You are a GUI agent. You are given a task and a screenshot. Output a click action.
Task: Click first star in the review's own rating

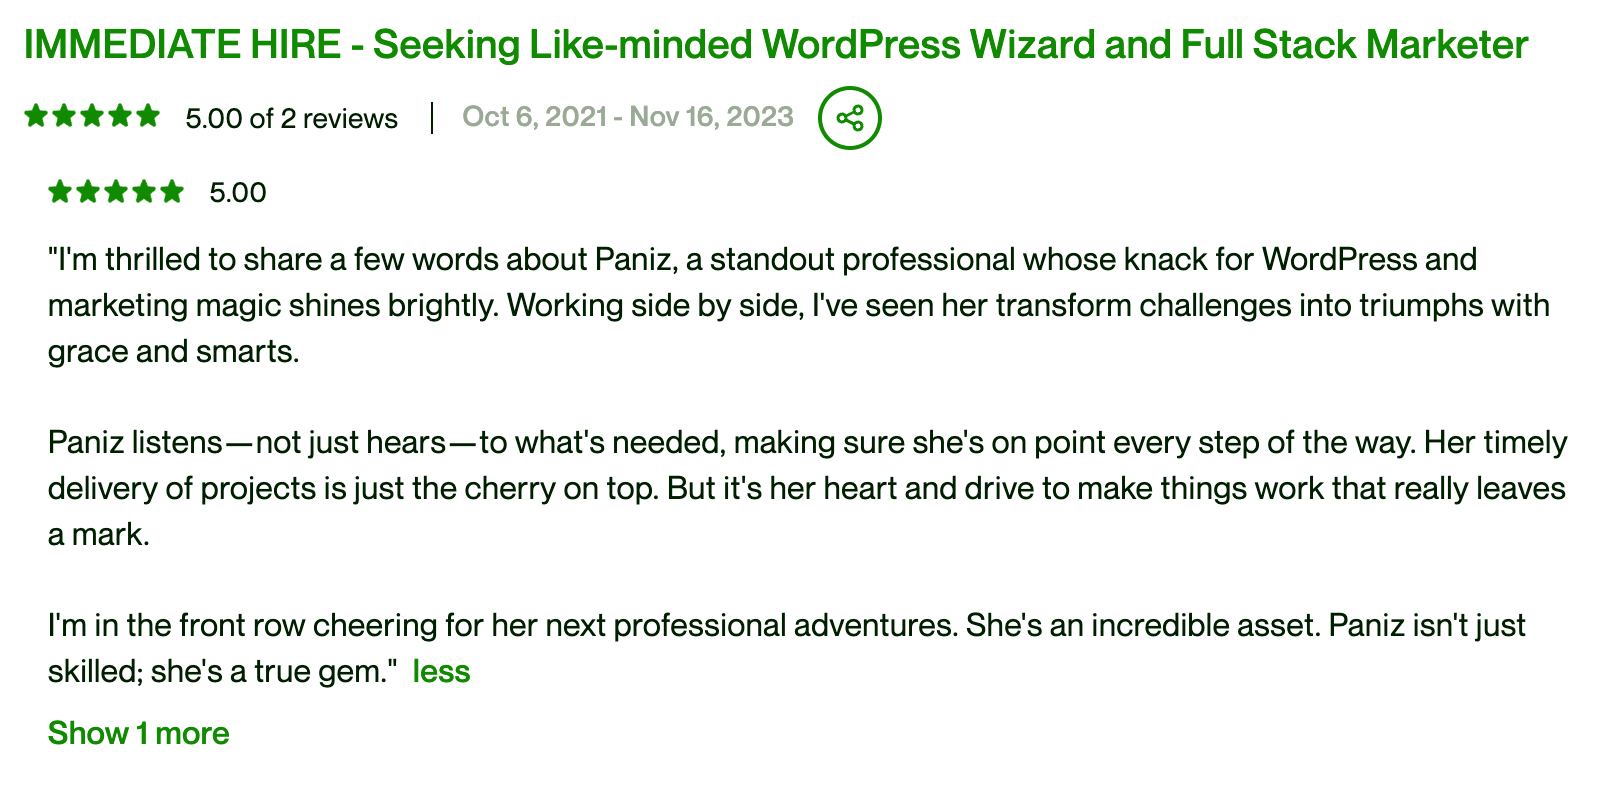pos(60,191)
